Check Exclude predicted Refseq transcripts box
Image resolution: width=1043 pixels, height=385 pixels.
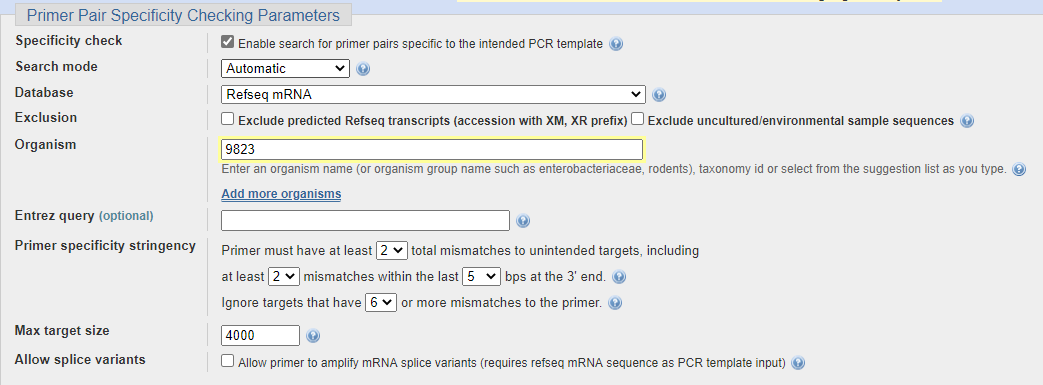227,119
